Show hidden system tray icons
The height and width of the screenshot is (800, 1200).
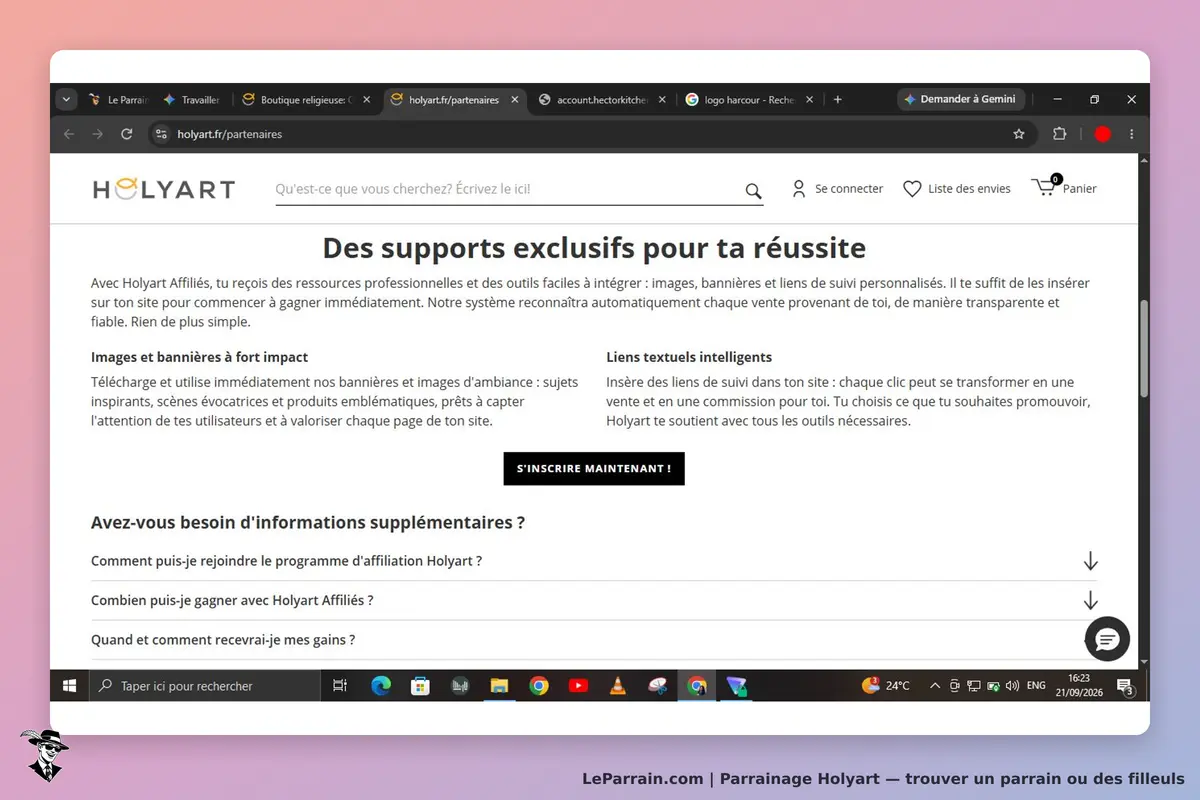pos(935,686)
